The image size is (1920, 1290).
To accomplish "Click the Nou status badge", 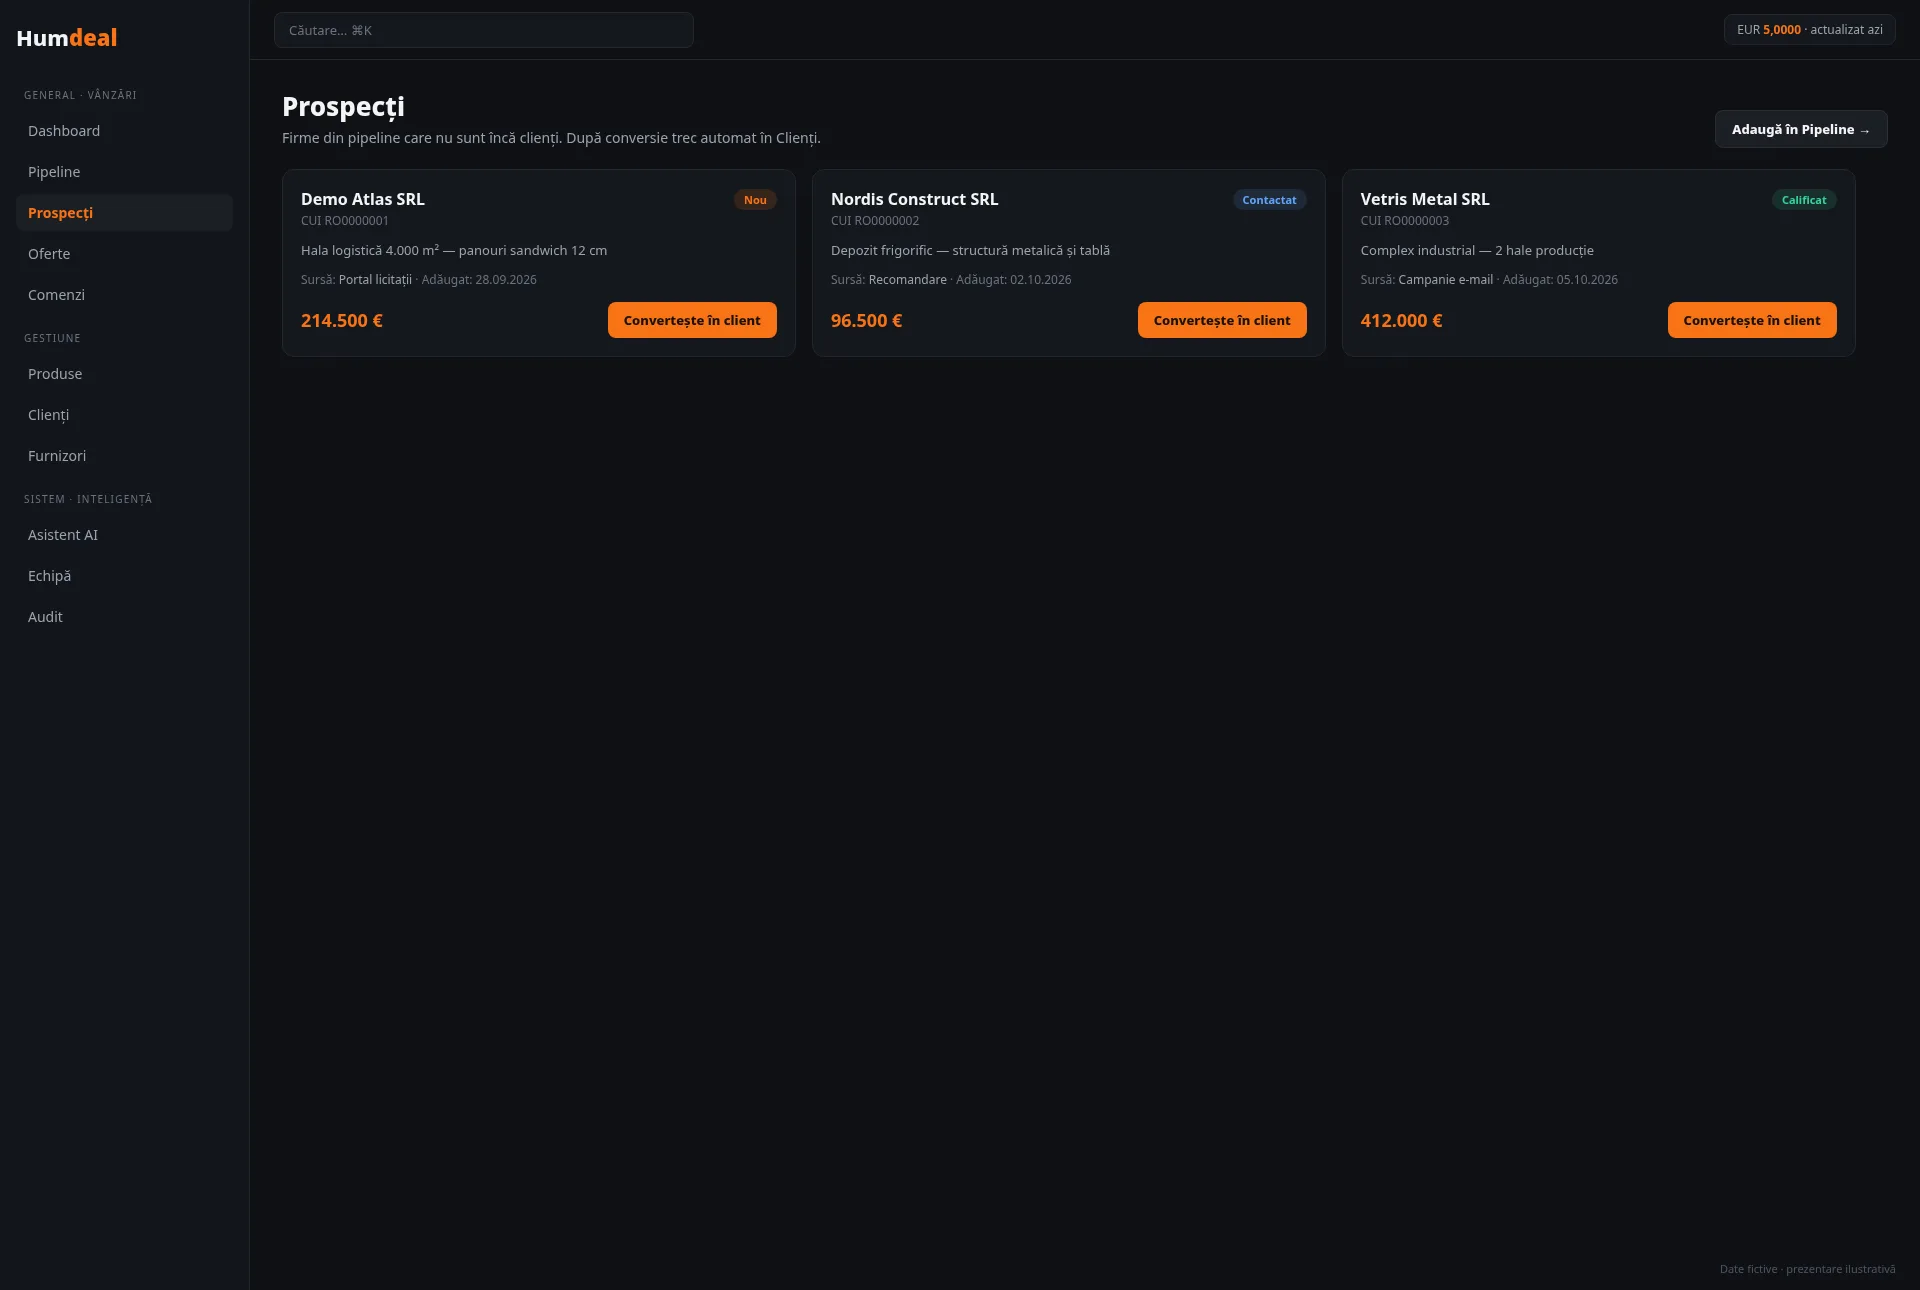I will pos(755,200).
